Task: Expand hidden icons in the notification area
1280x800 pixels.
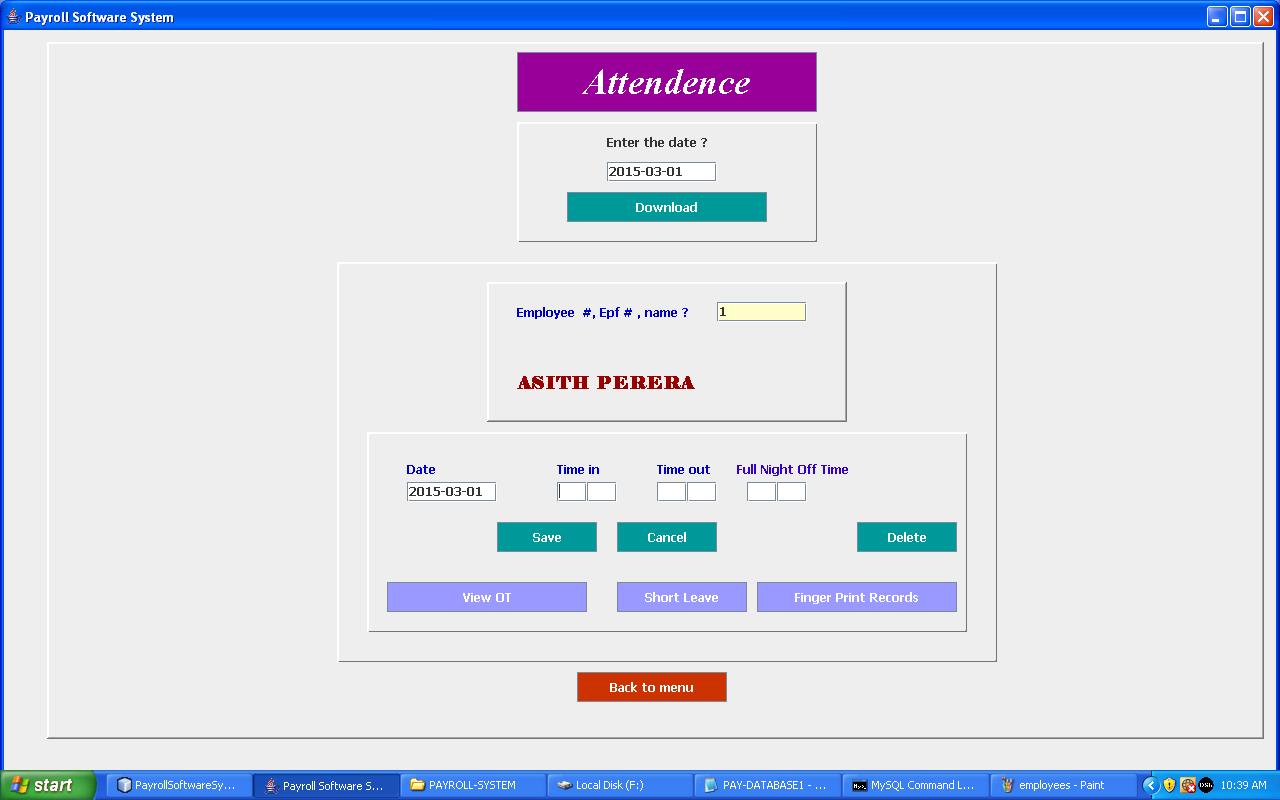Action: [1151, 785]
